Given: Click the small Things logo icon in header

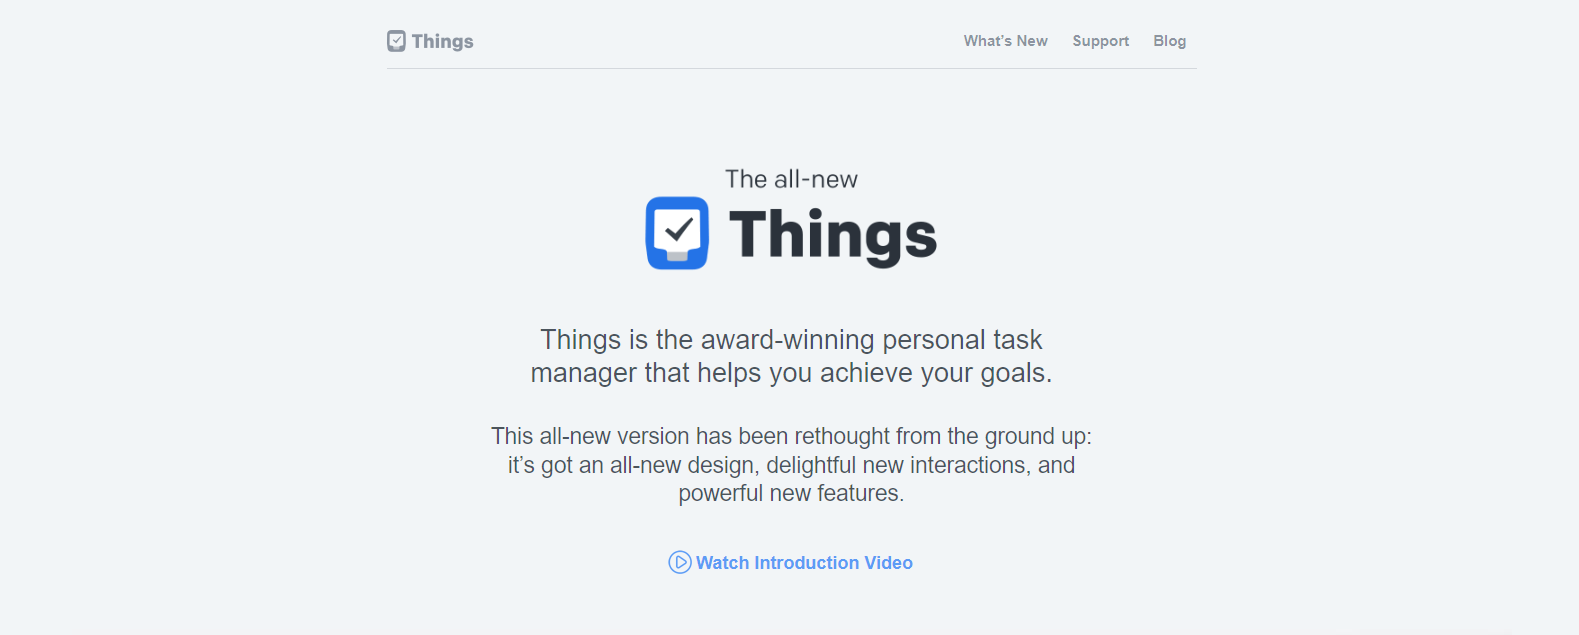Looking at the screenshot, I should click(396, 41).
